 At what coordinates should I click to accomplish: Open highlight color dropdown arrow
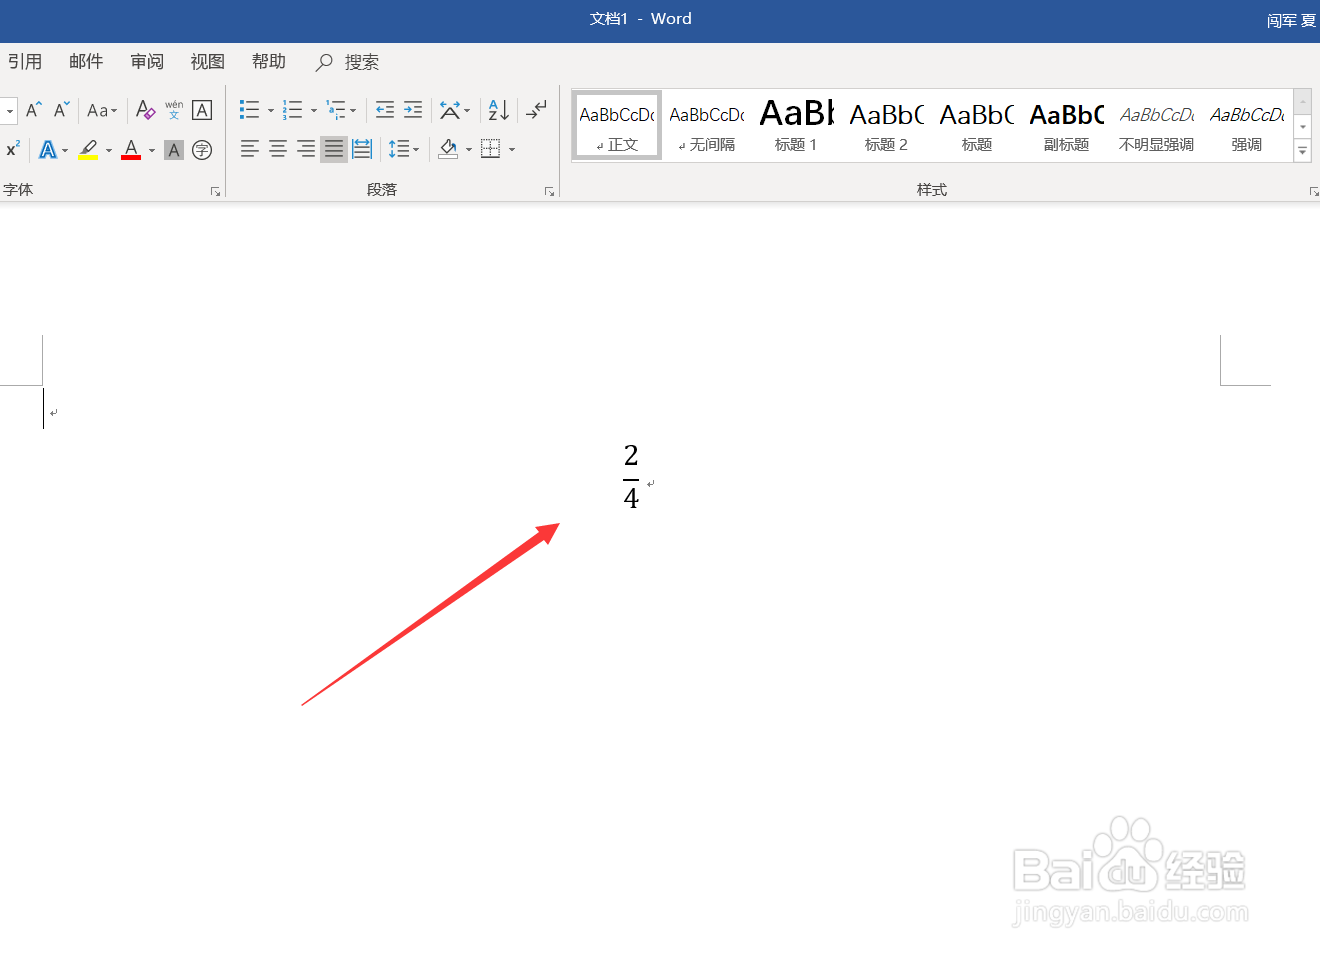point(108,151)
